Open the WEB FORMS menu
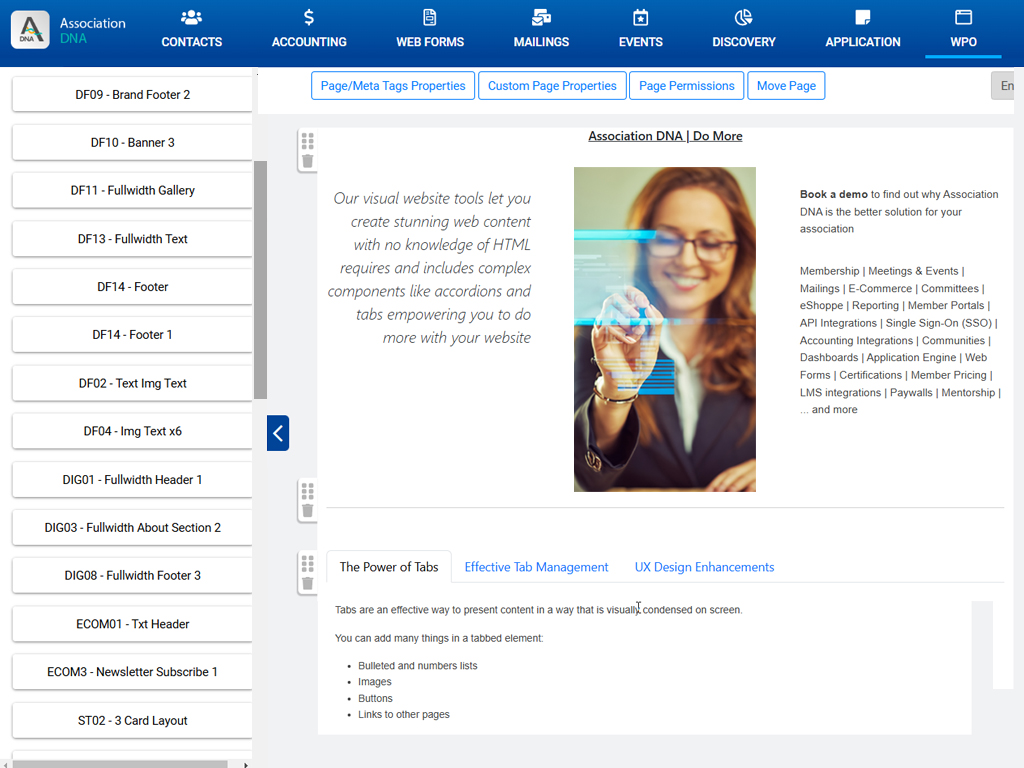Screen dimensions: 1024x768 pos(430,42)
